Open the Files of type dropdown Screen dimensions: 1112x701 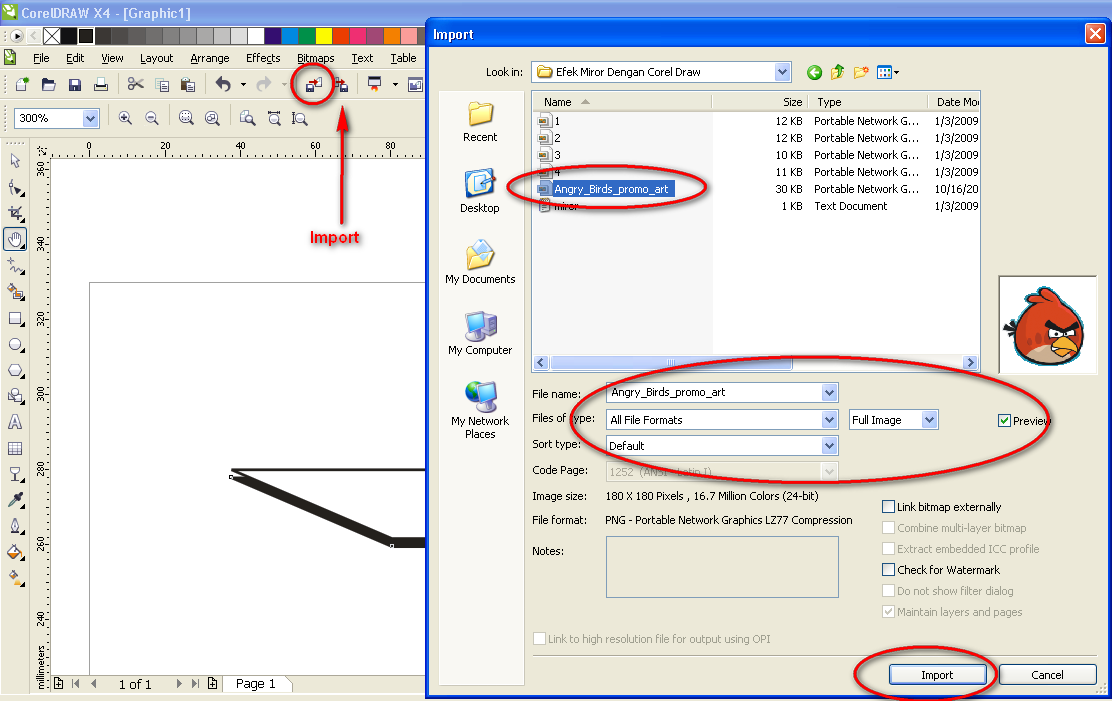(x=830, y=419)
